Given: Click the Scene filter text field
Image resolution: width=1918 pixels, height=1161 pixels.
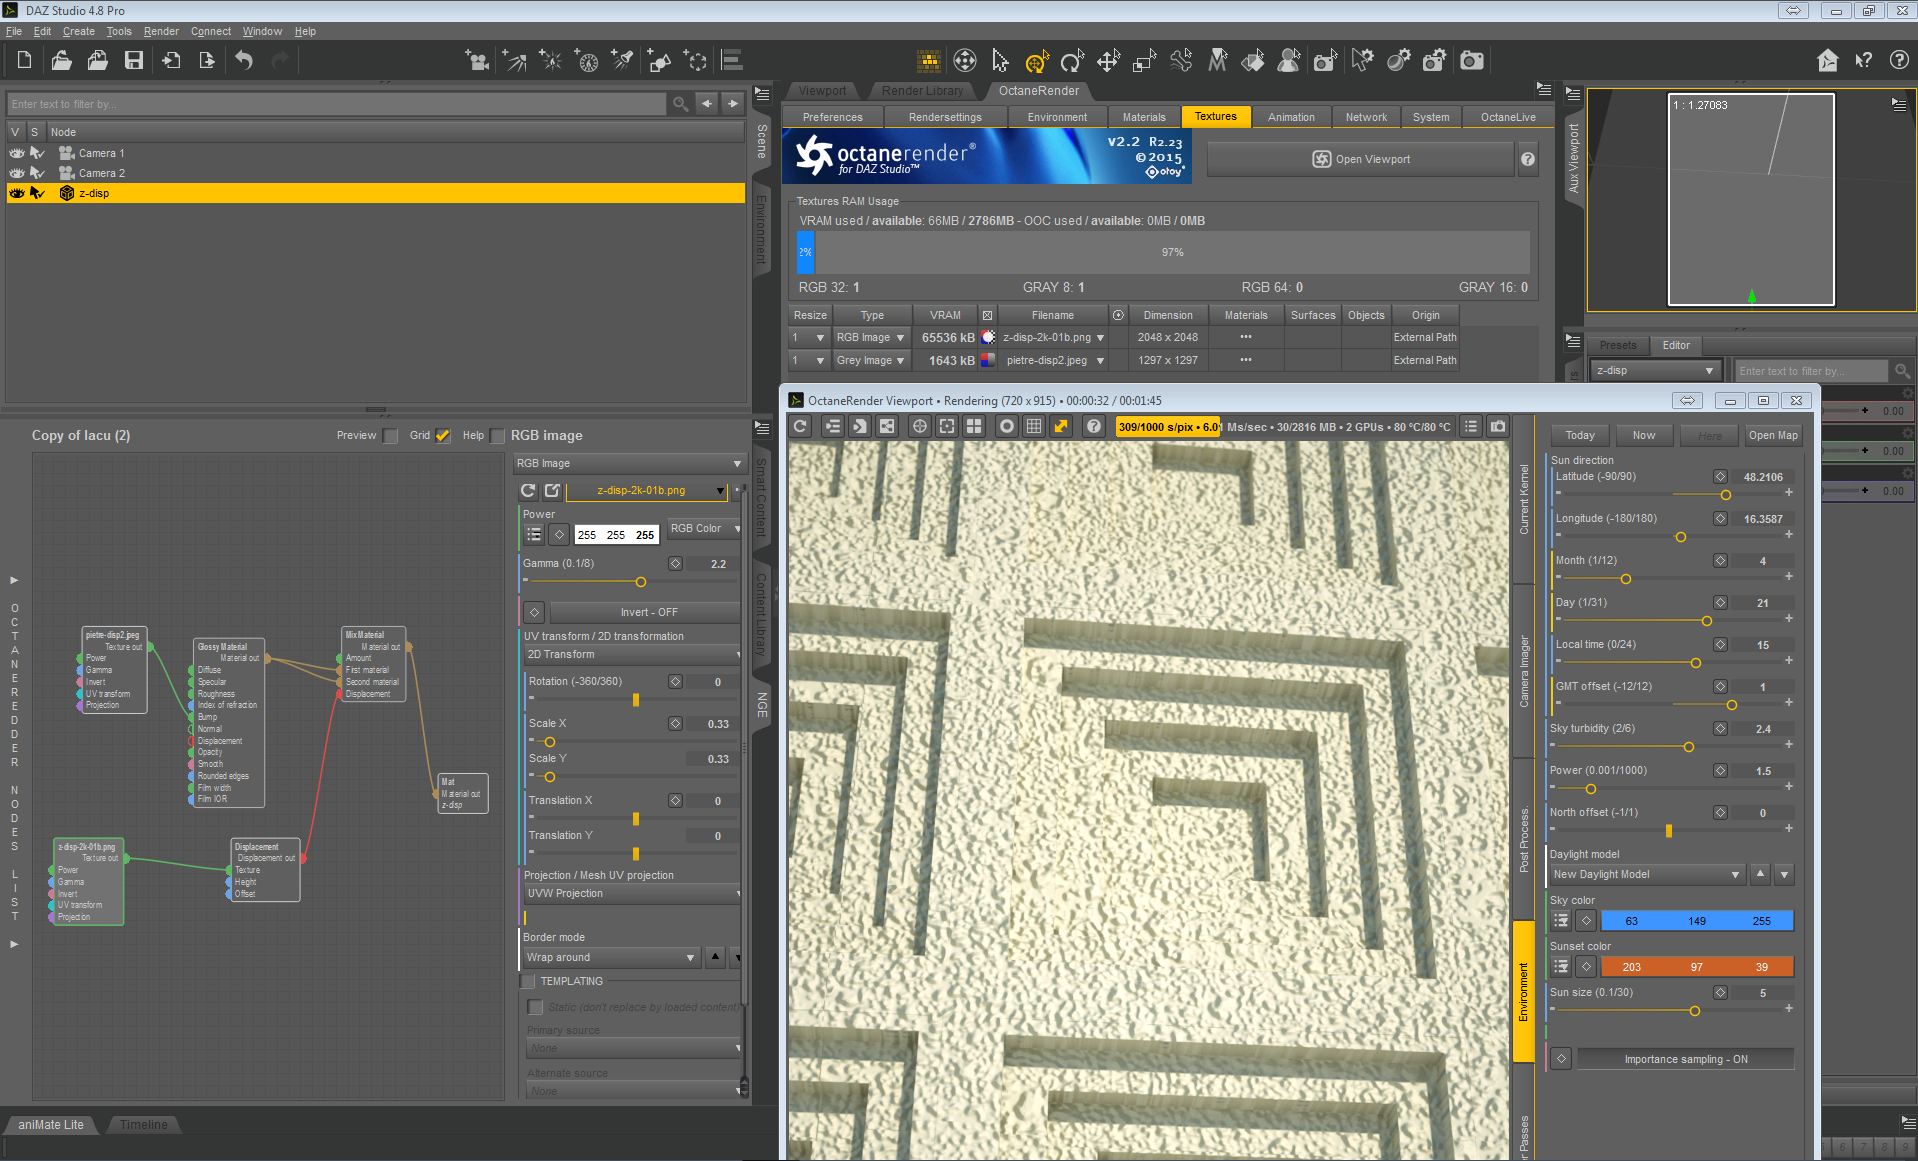Looking at the screenshot, I should click(336, 104).
